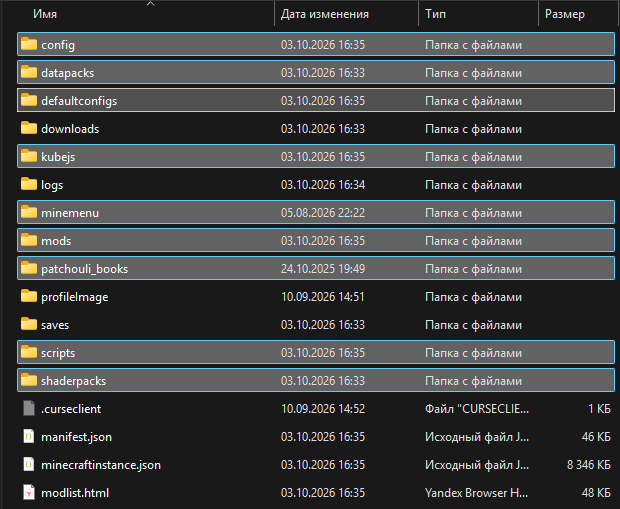Click the scripts folder icon
Viewport: 620px width, 509px height.
[29, 352]
